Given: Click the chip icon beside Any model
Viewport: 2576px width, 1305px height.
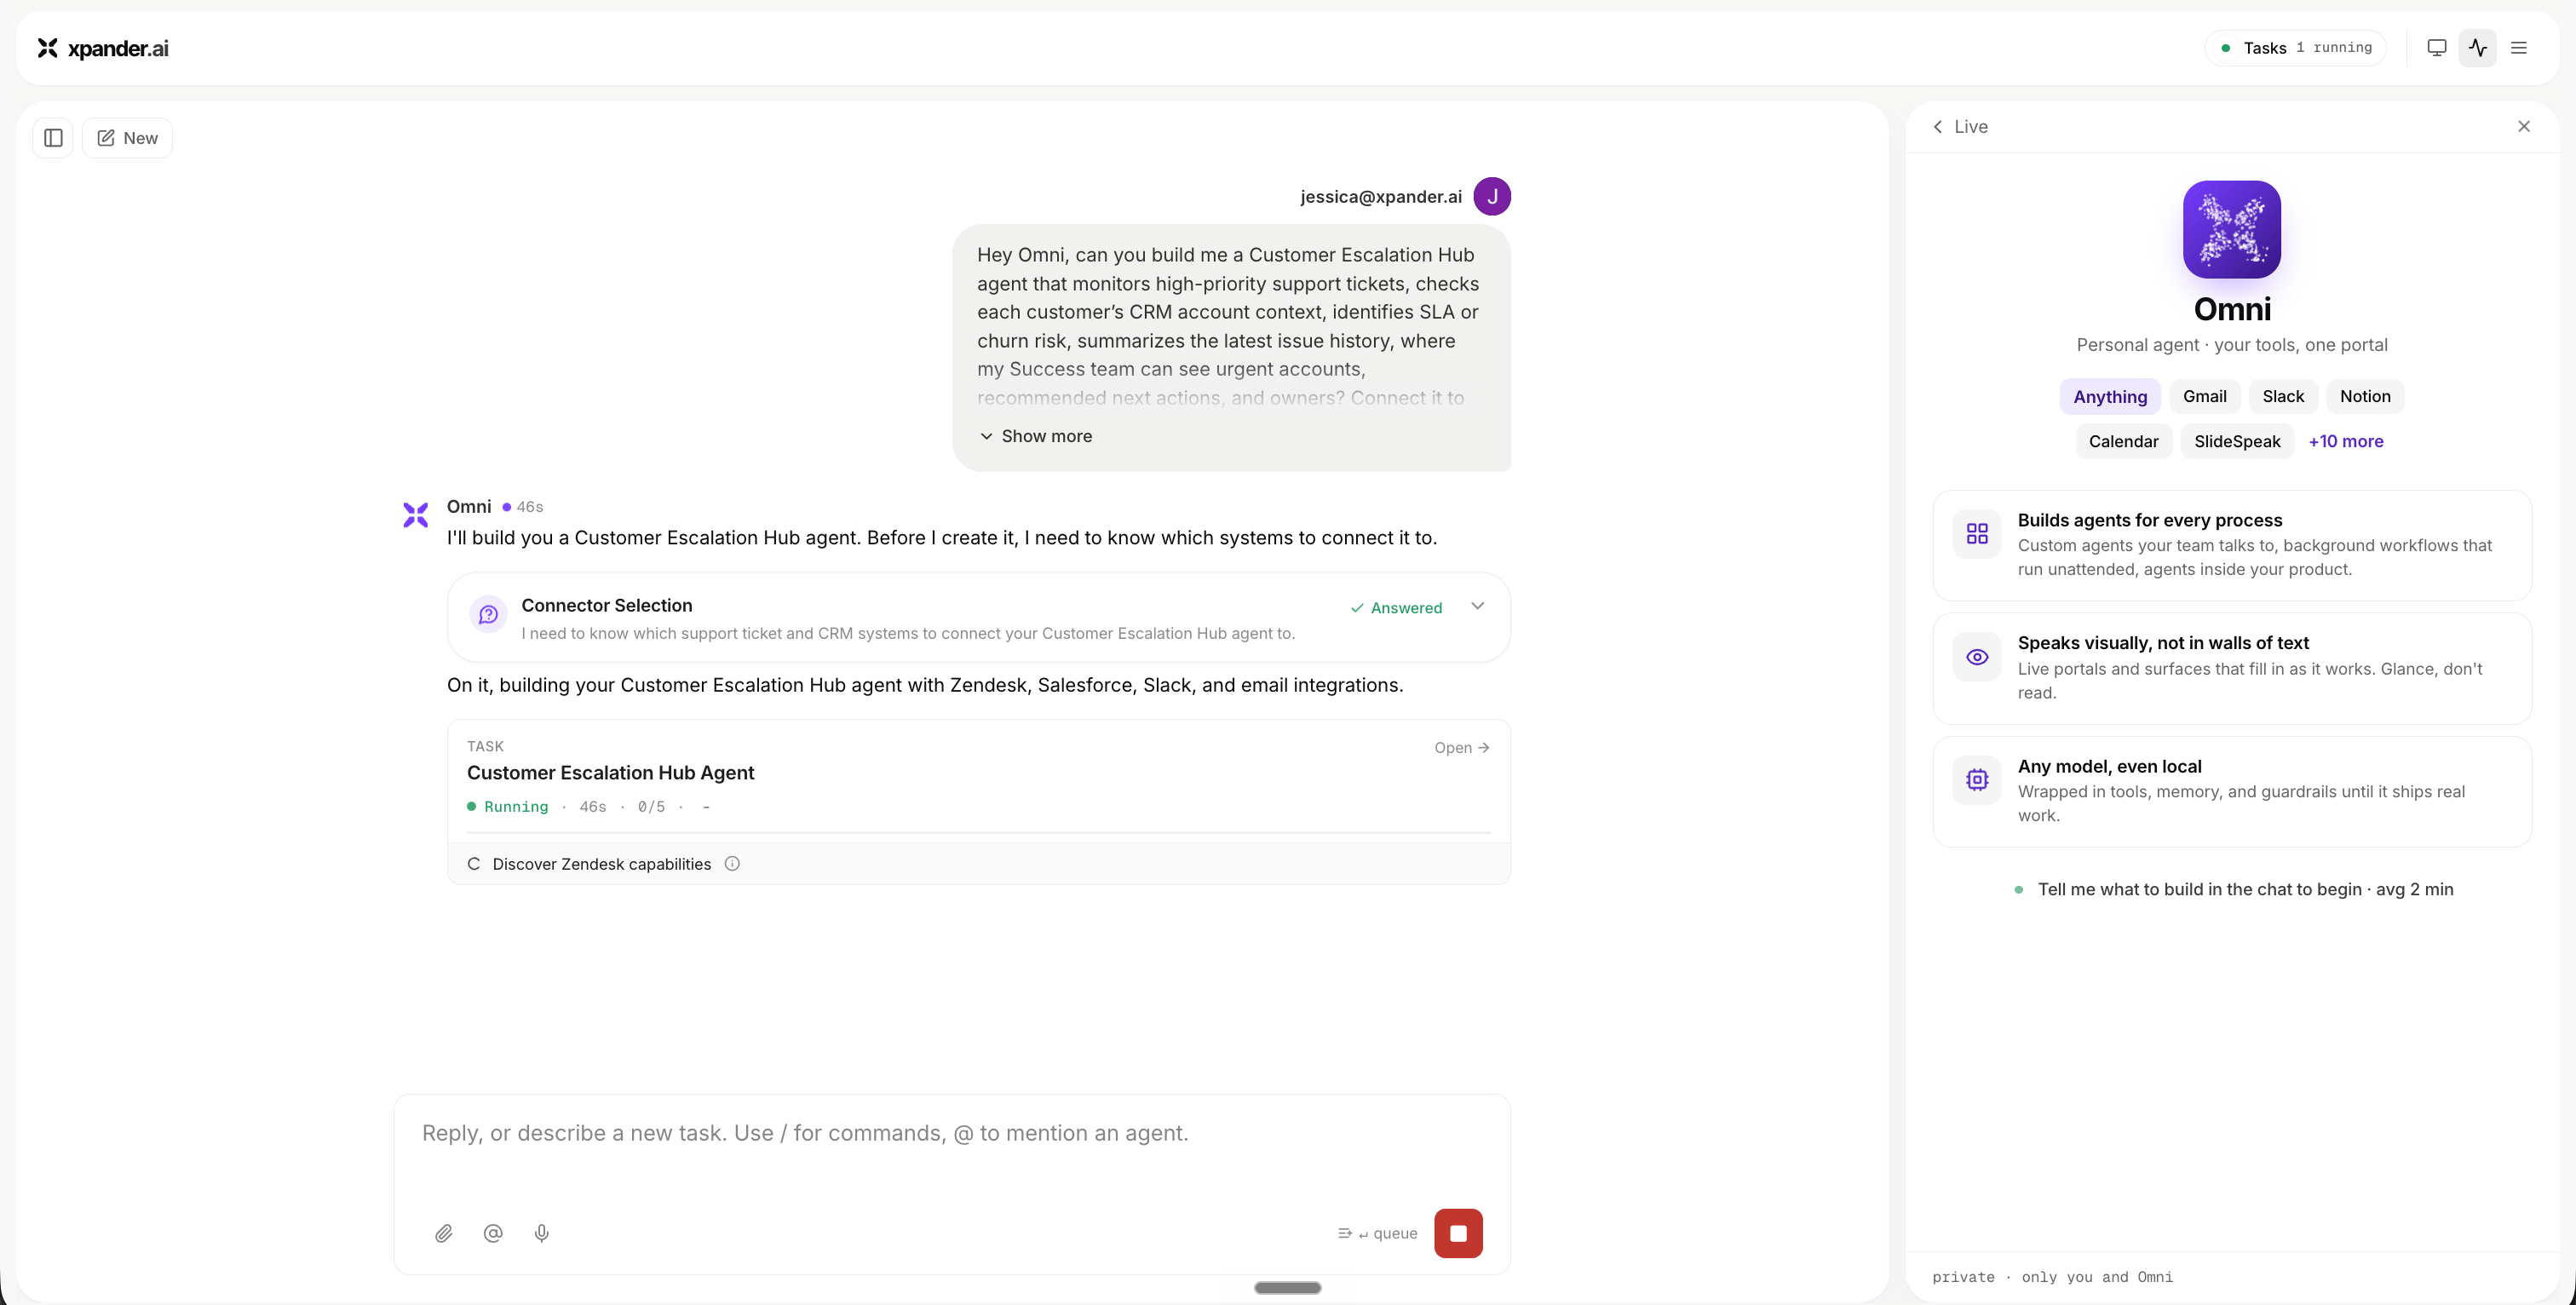Looking at the screenshot, I should [x=1977, y=780].
